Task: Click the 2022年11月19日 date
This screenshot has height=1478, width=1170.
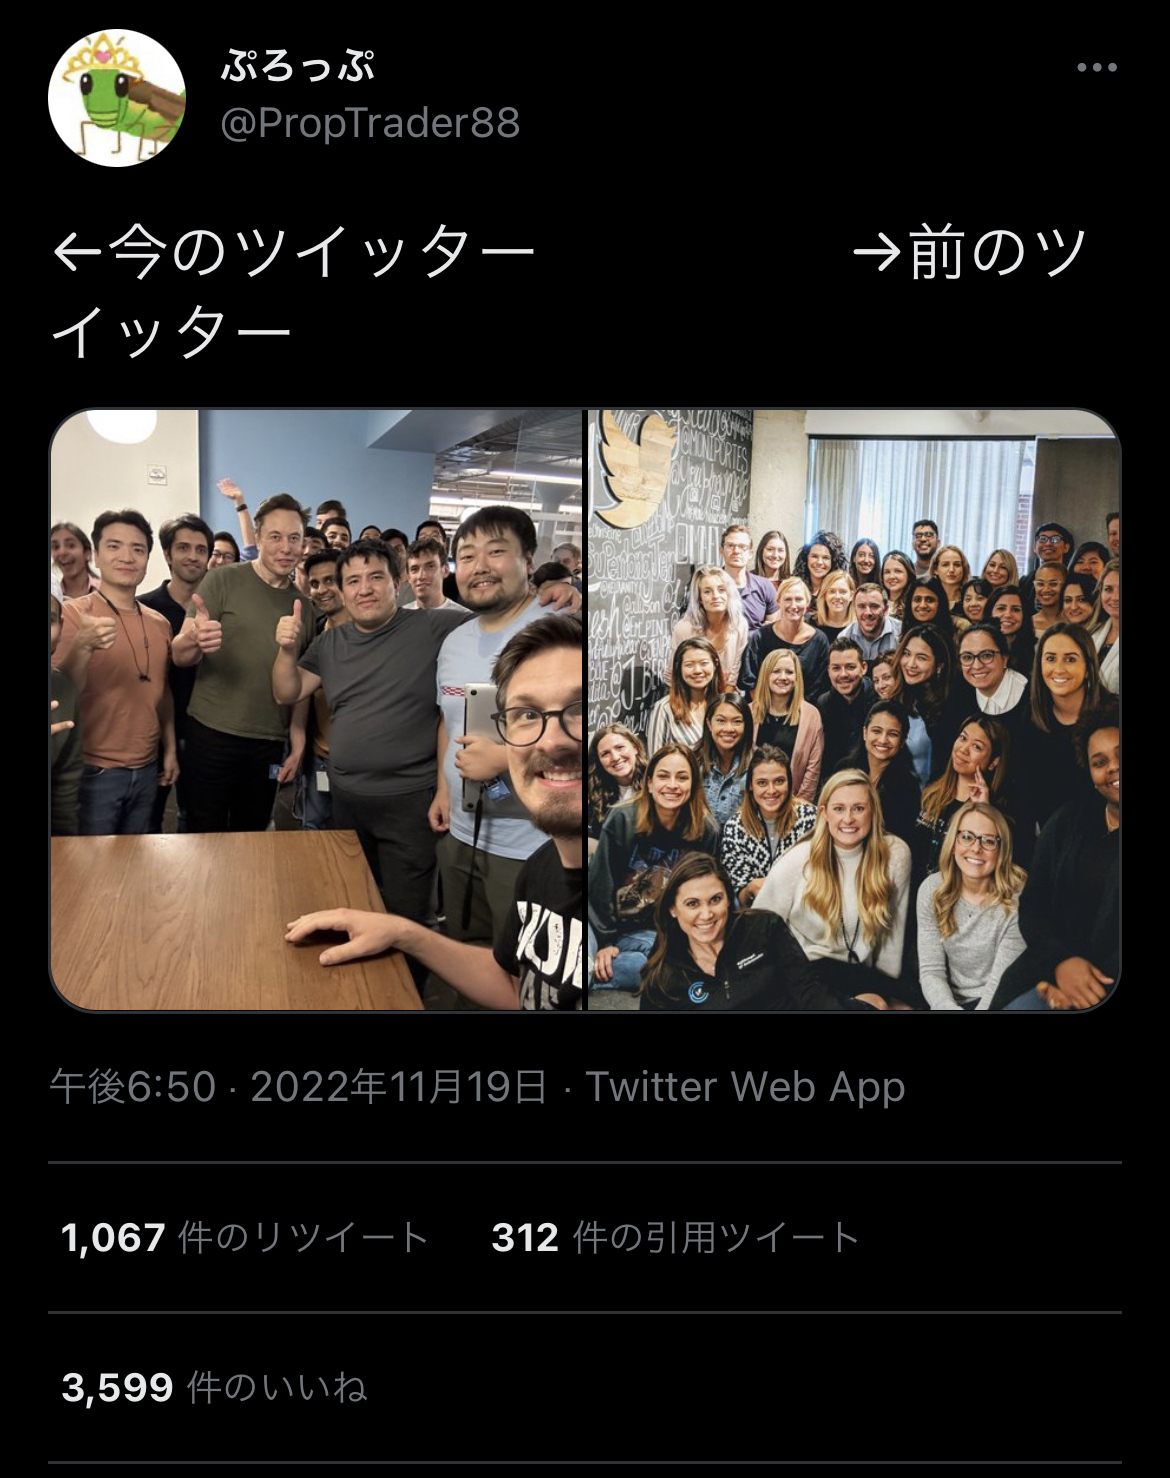Action: (x=399, y=1087)
